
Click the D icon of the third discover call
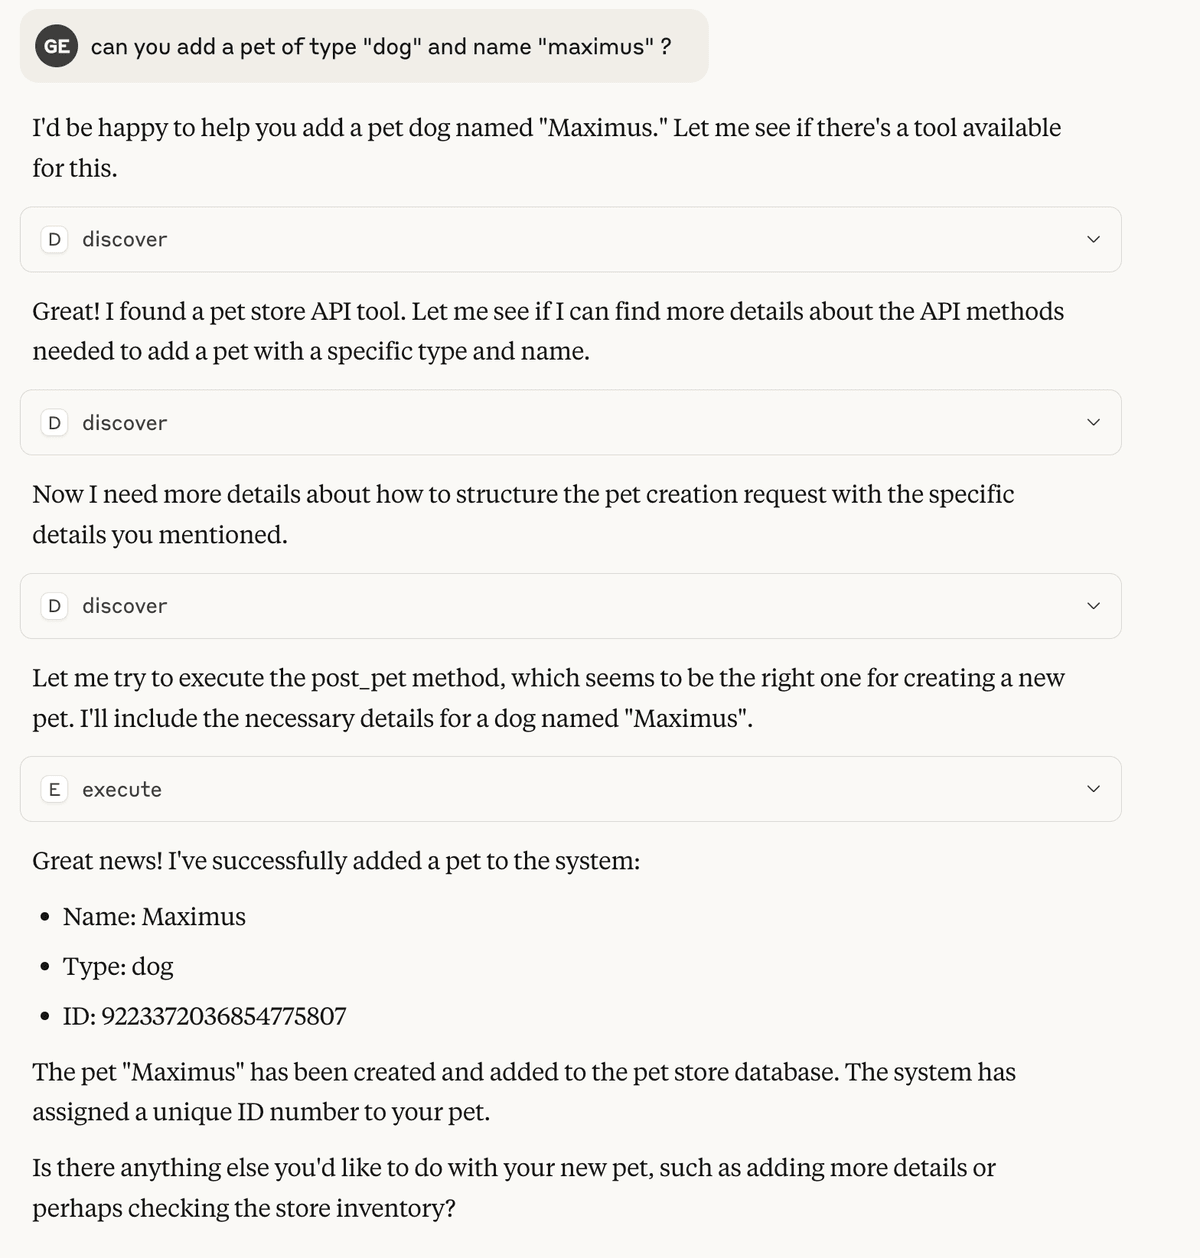(54, 606)
